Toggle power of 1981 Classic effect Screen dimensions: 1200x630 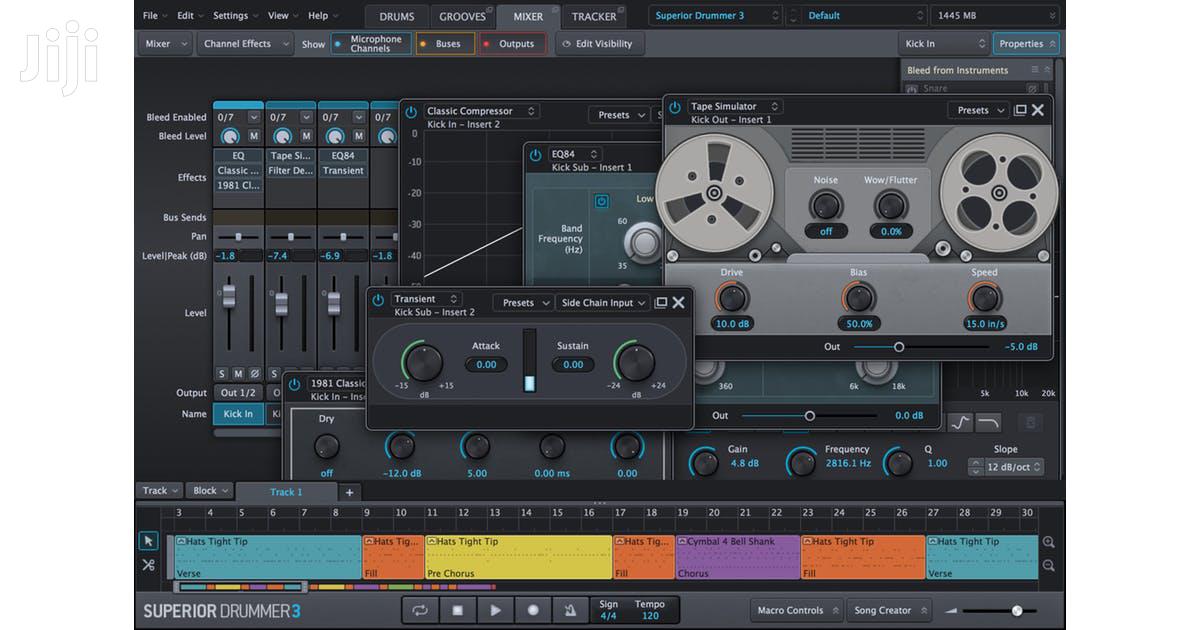[295, 384]
